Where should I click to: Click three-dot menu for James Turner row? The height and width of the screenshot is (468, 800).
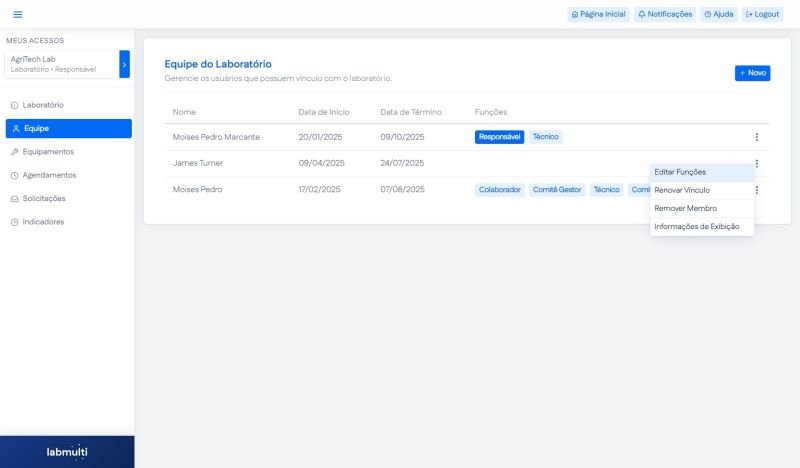pyautogui.click(x=756, y=163)
